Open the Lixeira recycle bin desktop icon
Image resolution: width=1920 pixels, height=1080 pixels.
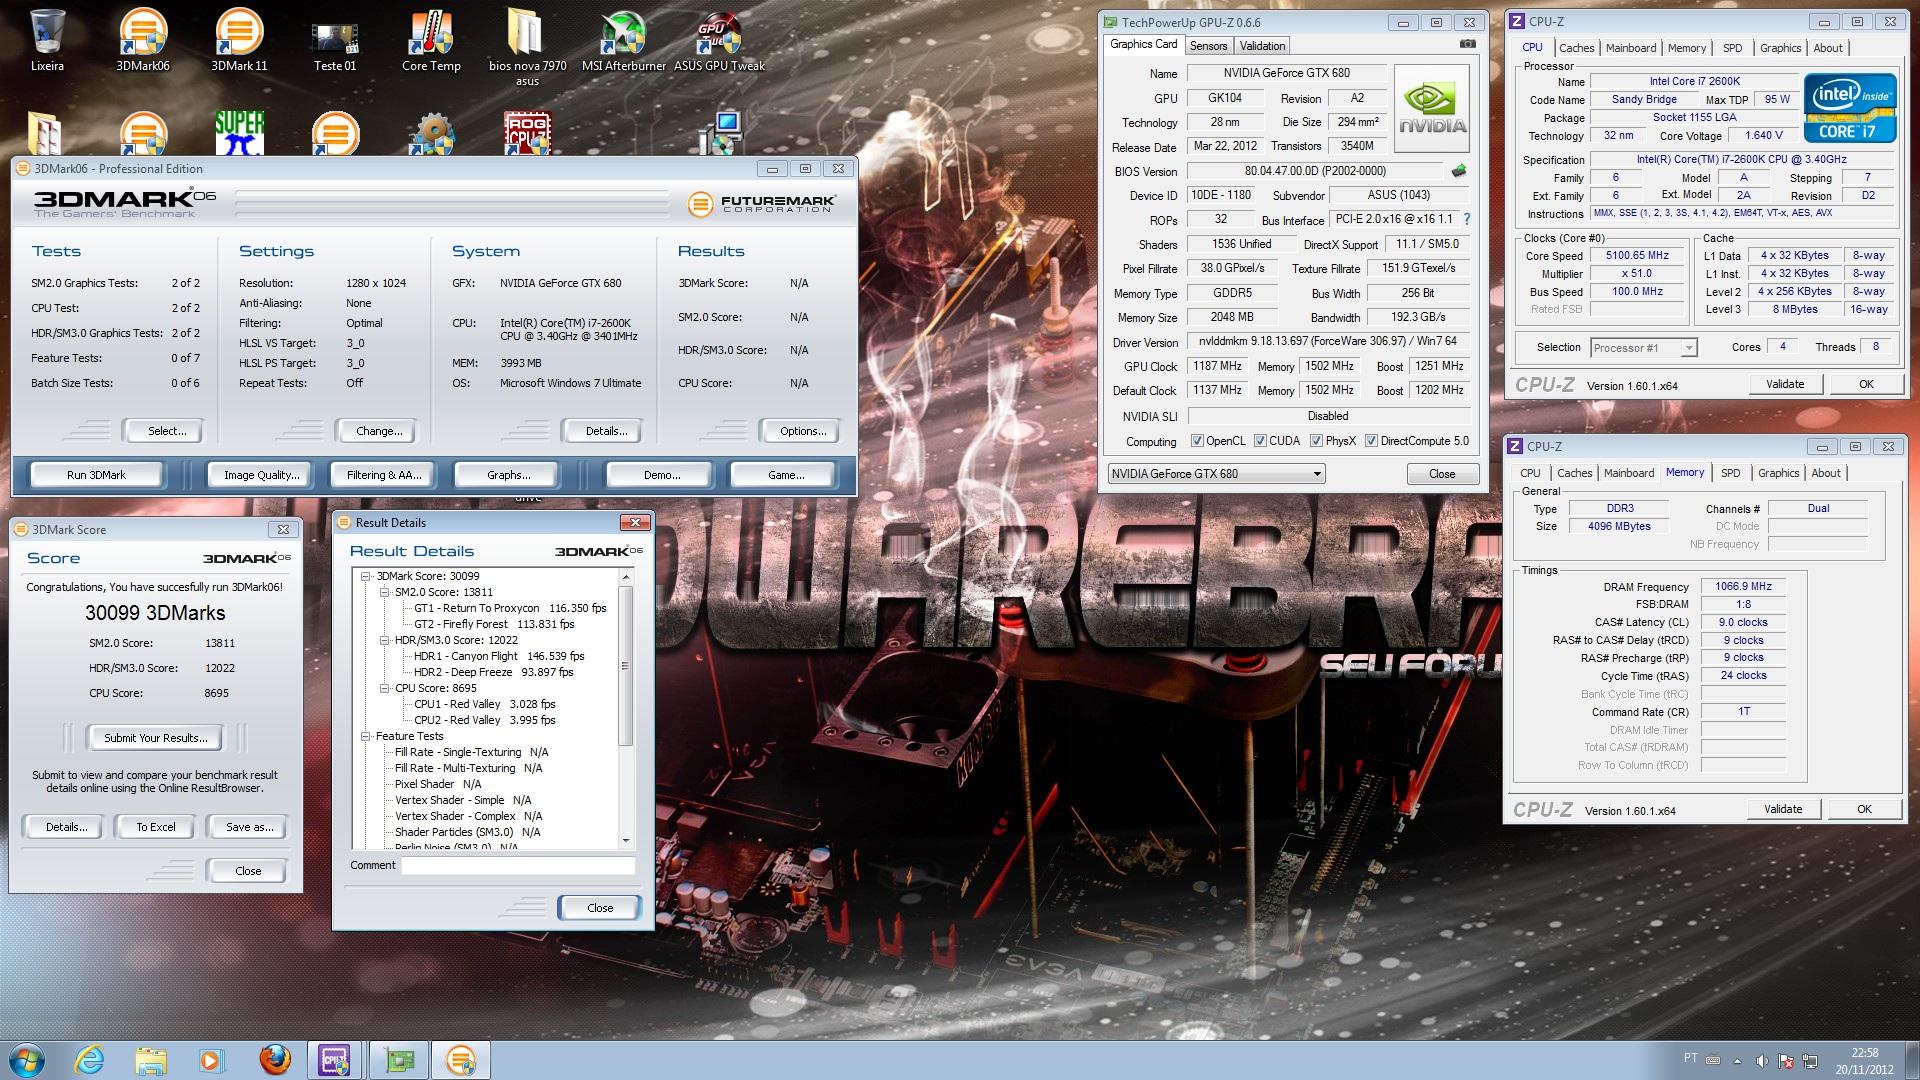[x=47, y=40]
